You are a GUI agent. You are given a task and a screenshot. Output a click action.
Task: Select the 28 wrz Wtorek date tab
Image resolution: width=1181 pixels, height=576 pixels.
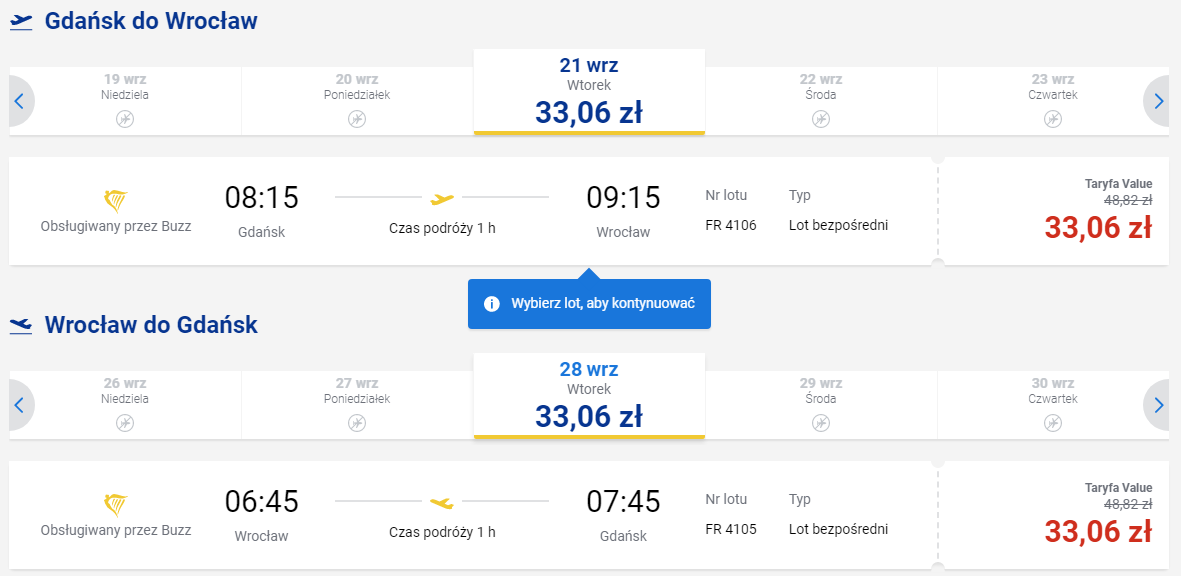pyautogui.click(x=589, y=396)
